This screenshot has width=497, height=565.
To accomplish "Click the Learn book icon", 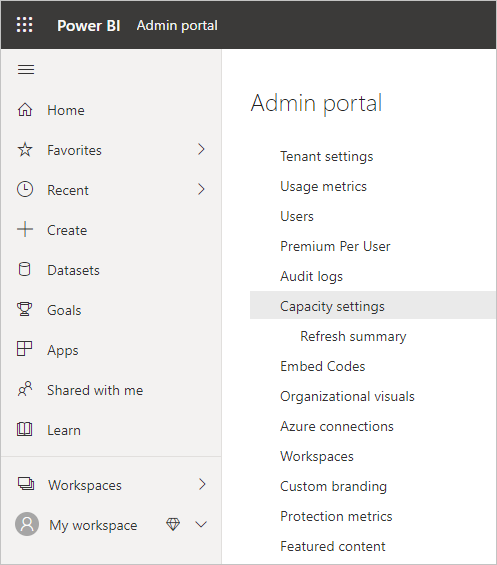I will click(25, 430).
